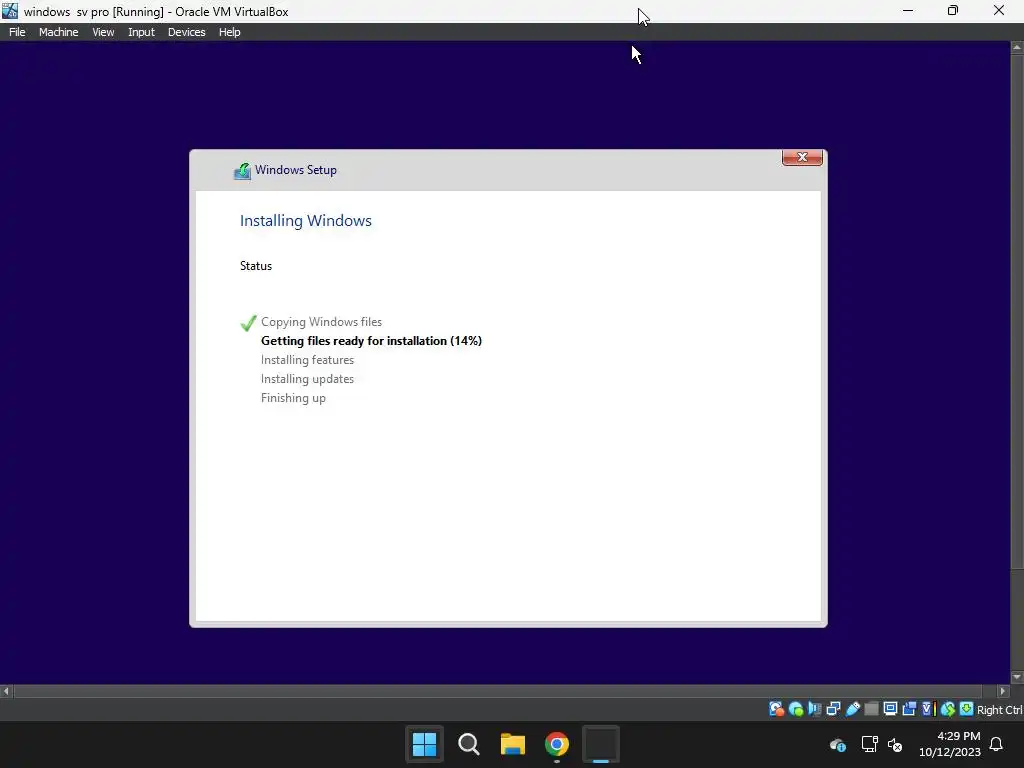The height and width of the screenshot is (768, 1024).
Task: Click the Finishing up step
Action: pos(293,398)
